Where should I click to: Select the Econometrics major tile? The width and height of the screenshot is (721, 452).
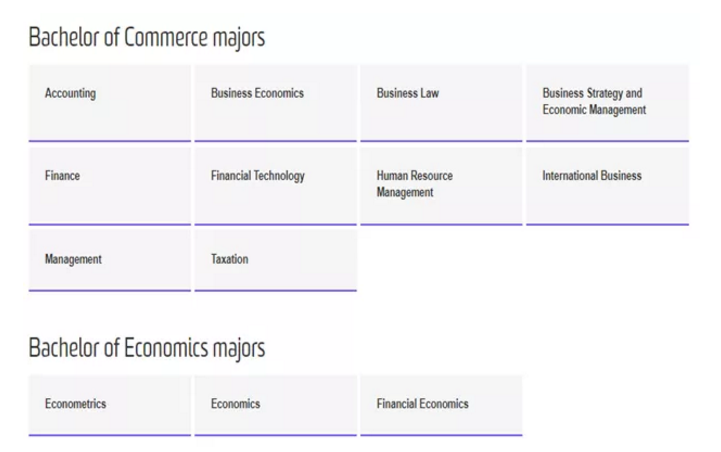pos(109,404)
